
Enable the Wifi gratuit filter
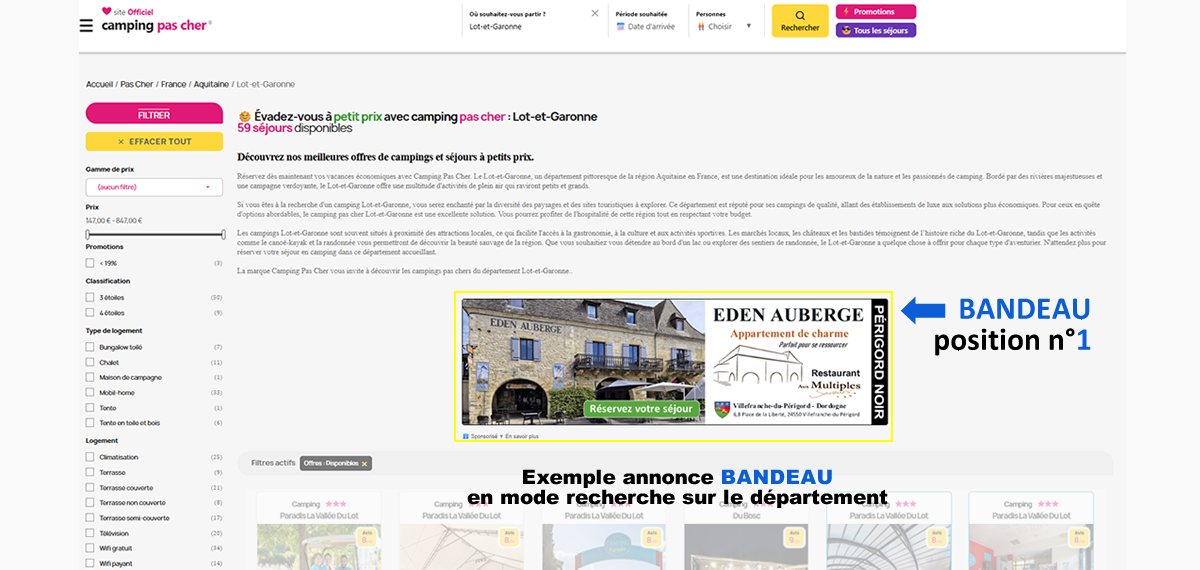(90, 548)
